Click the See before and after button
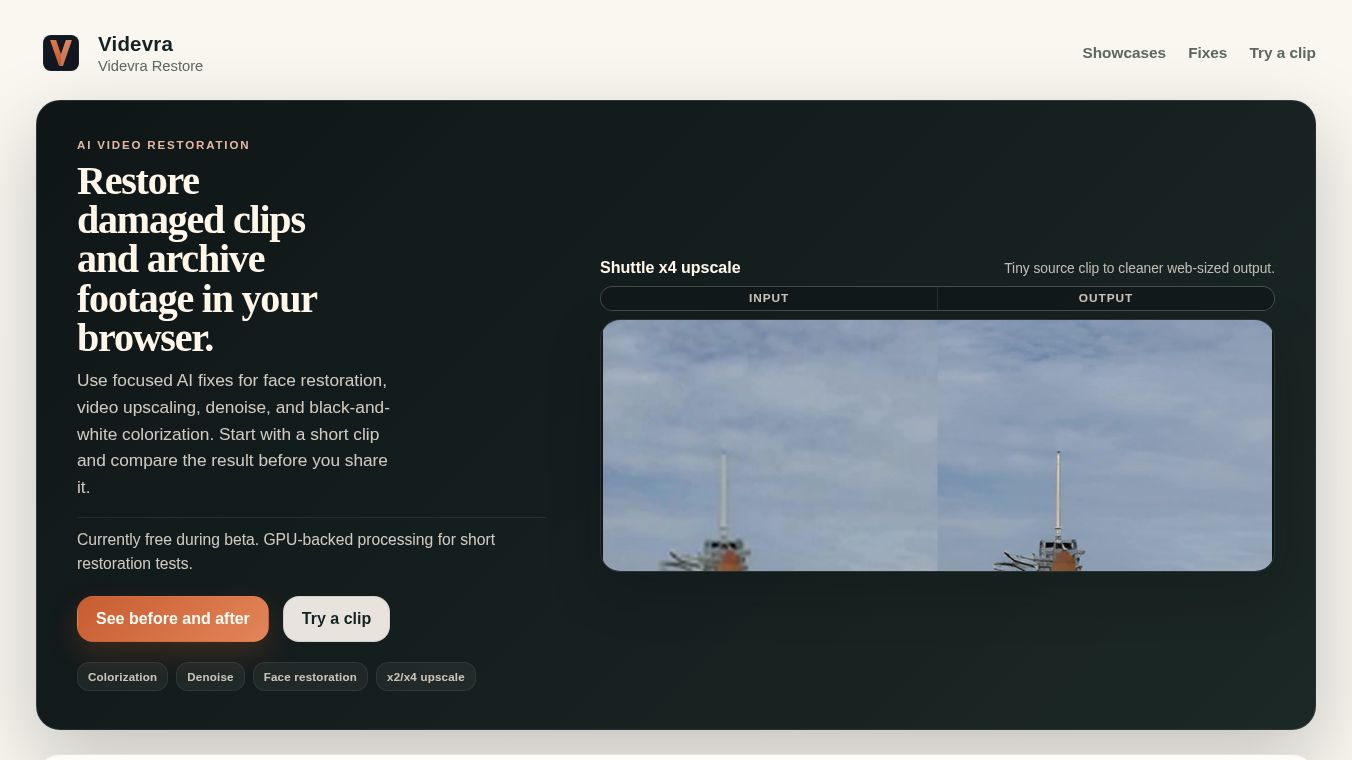Screen dimensions: 1352x760 173,619
